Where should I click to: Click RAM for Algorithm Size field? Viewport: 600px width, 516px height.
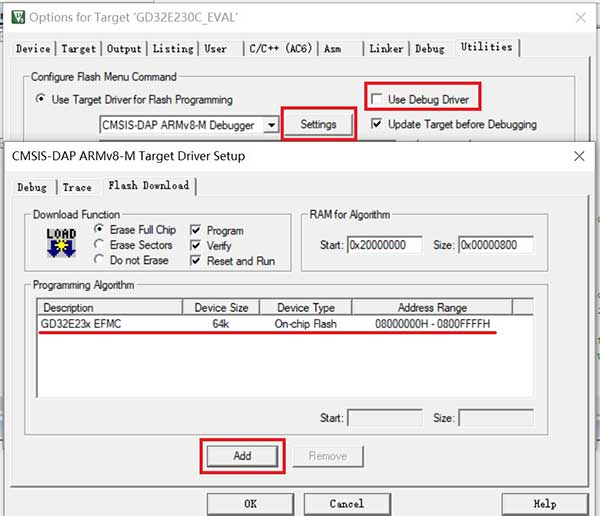(496, 245)
